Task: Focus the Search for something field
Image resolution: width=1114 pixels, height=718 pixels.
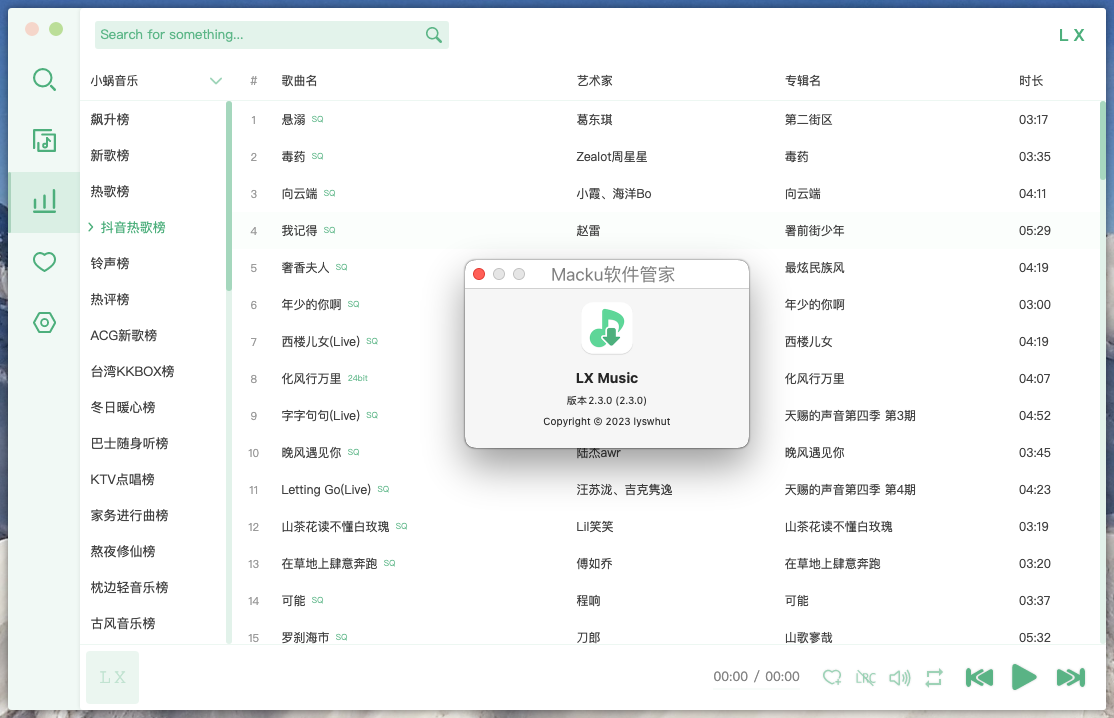Action: (271, 35)
